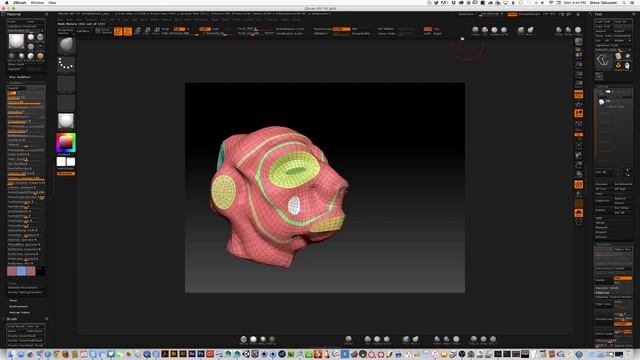The height and width of the screenshot is (360, 640).
Task: Select the Rotate transform icon in top shelf
Action: (157, 31)
